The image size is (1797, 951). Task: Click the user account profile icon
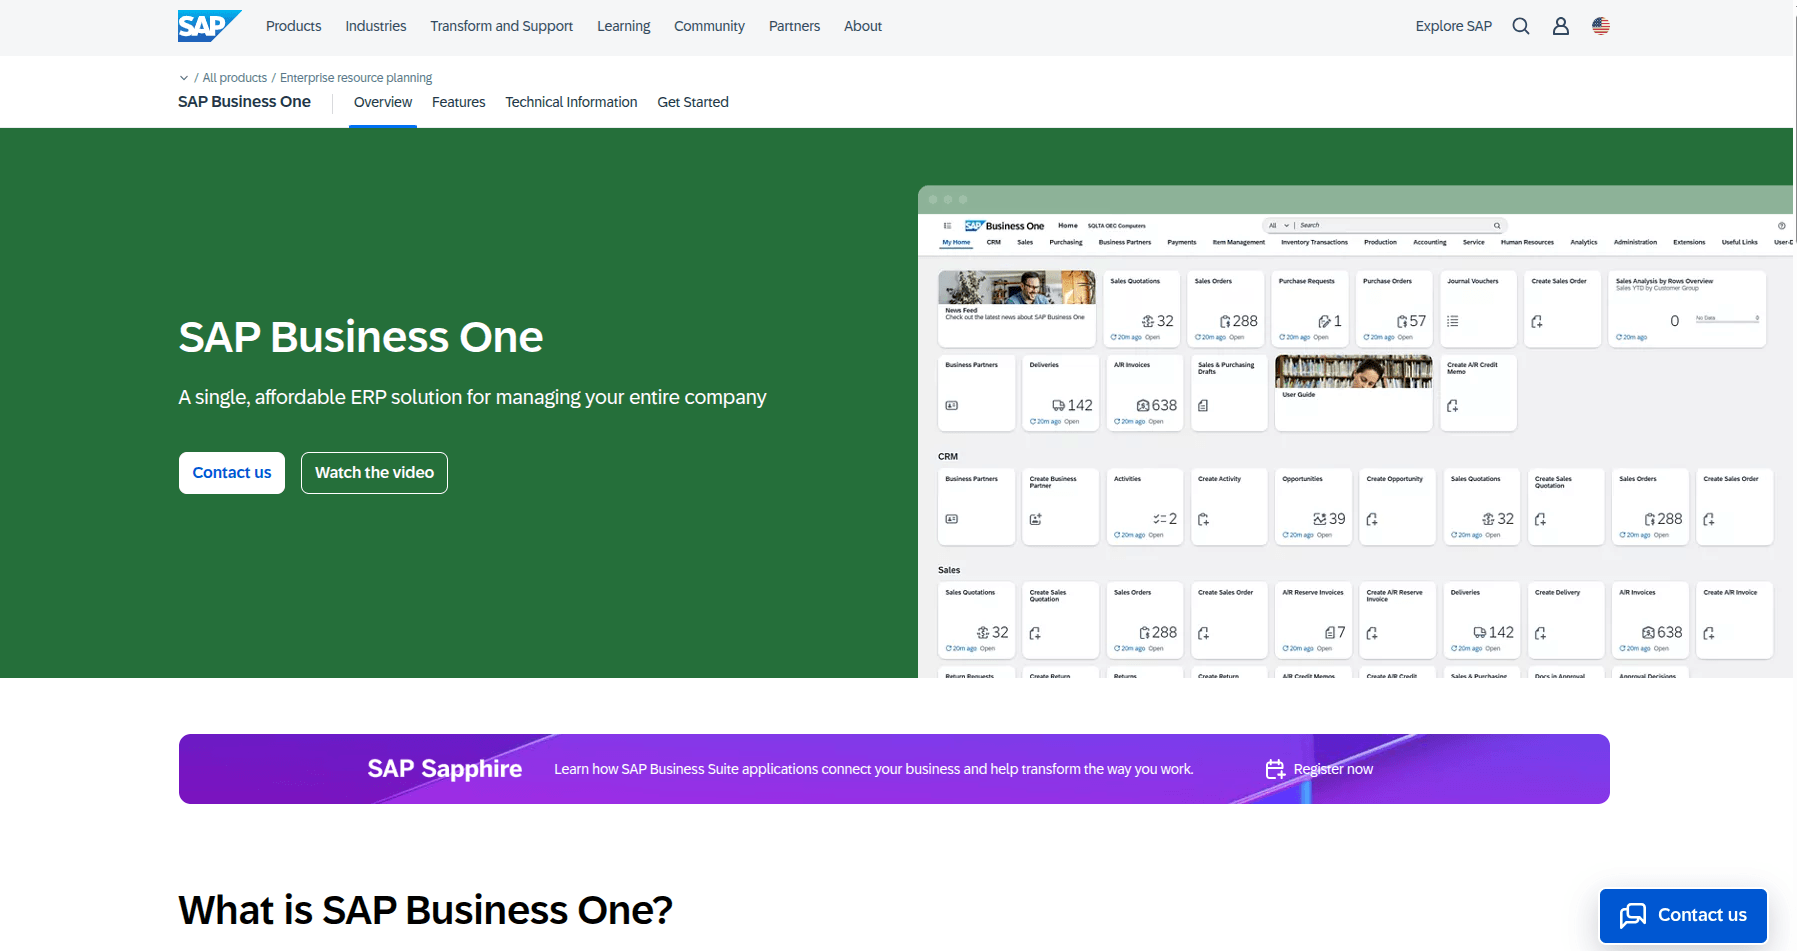tap(1560, 26)
